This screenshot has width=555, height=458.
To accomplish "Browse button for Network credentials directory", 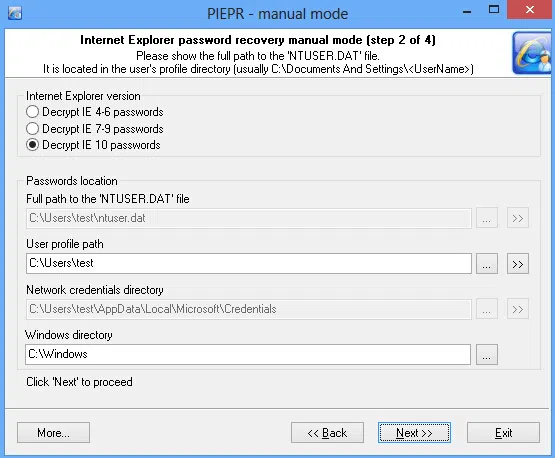I will point(487,309).
